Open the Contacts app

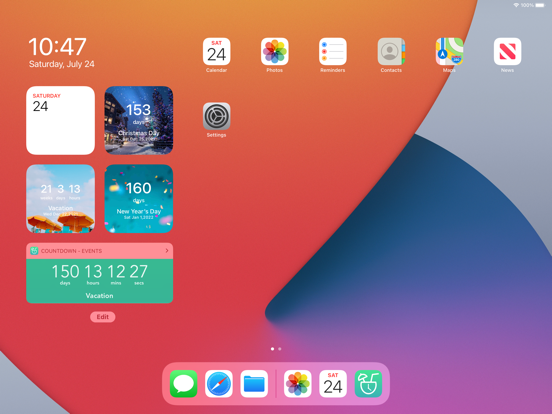coord(391,52)
